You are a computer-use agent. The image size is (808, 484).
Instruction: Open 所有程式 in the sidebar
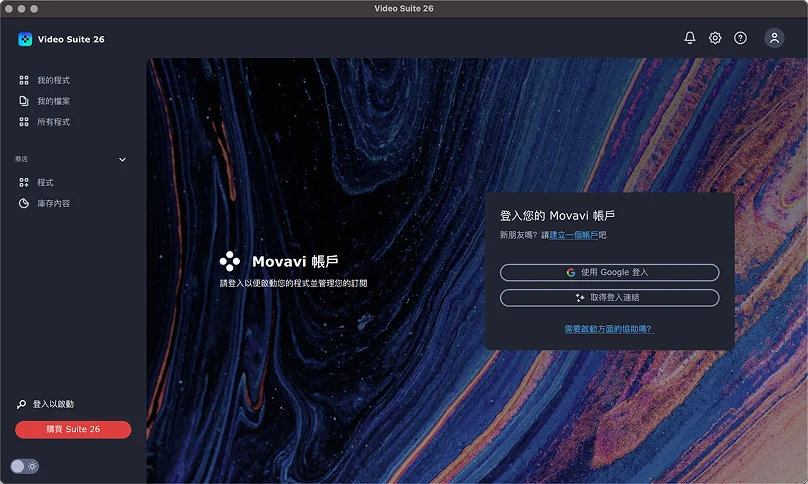pyautogui.click(x=53, y=122)
